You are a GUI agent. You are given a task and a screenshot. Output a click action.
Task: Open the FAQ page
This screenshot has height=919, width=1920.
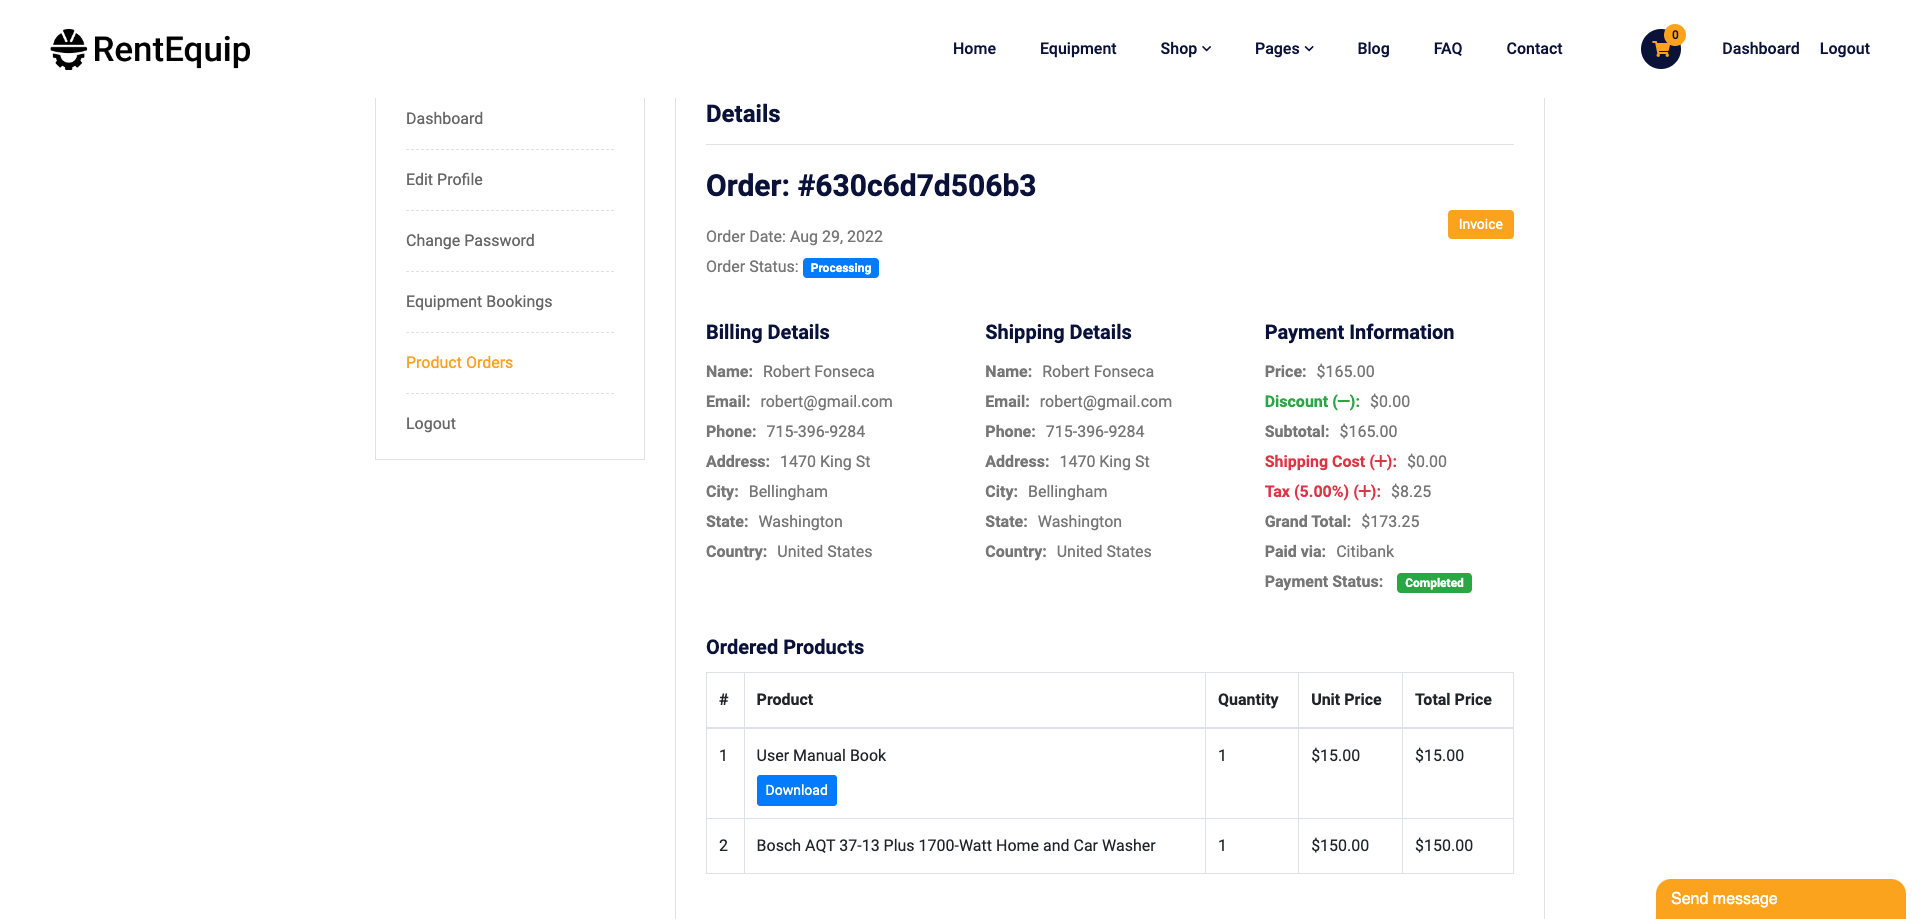(x=1448, y=49)
